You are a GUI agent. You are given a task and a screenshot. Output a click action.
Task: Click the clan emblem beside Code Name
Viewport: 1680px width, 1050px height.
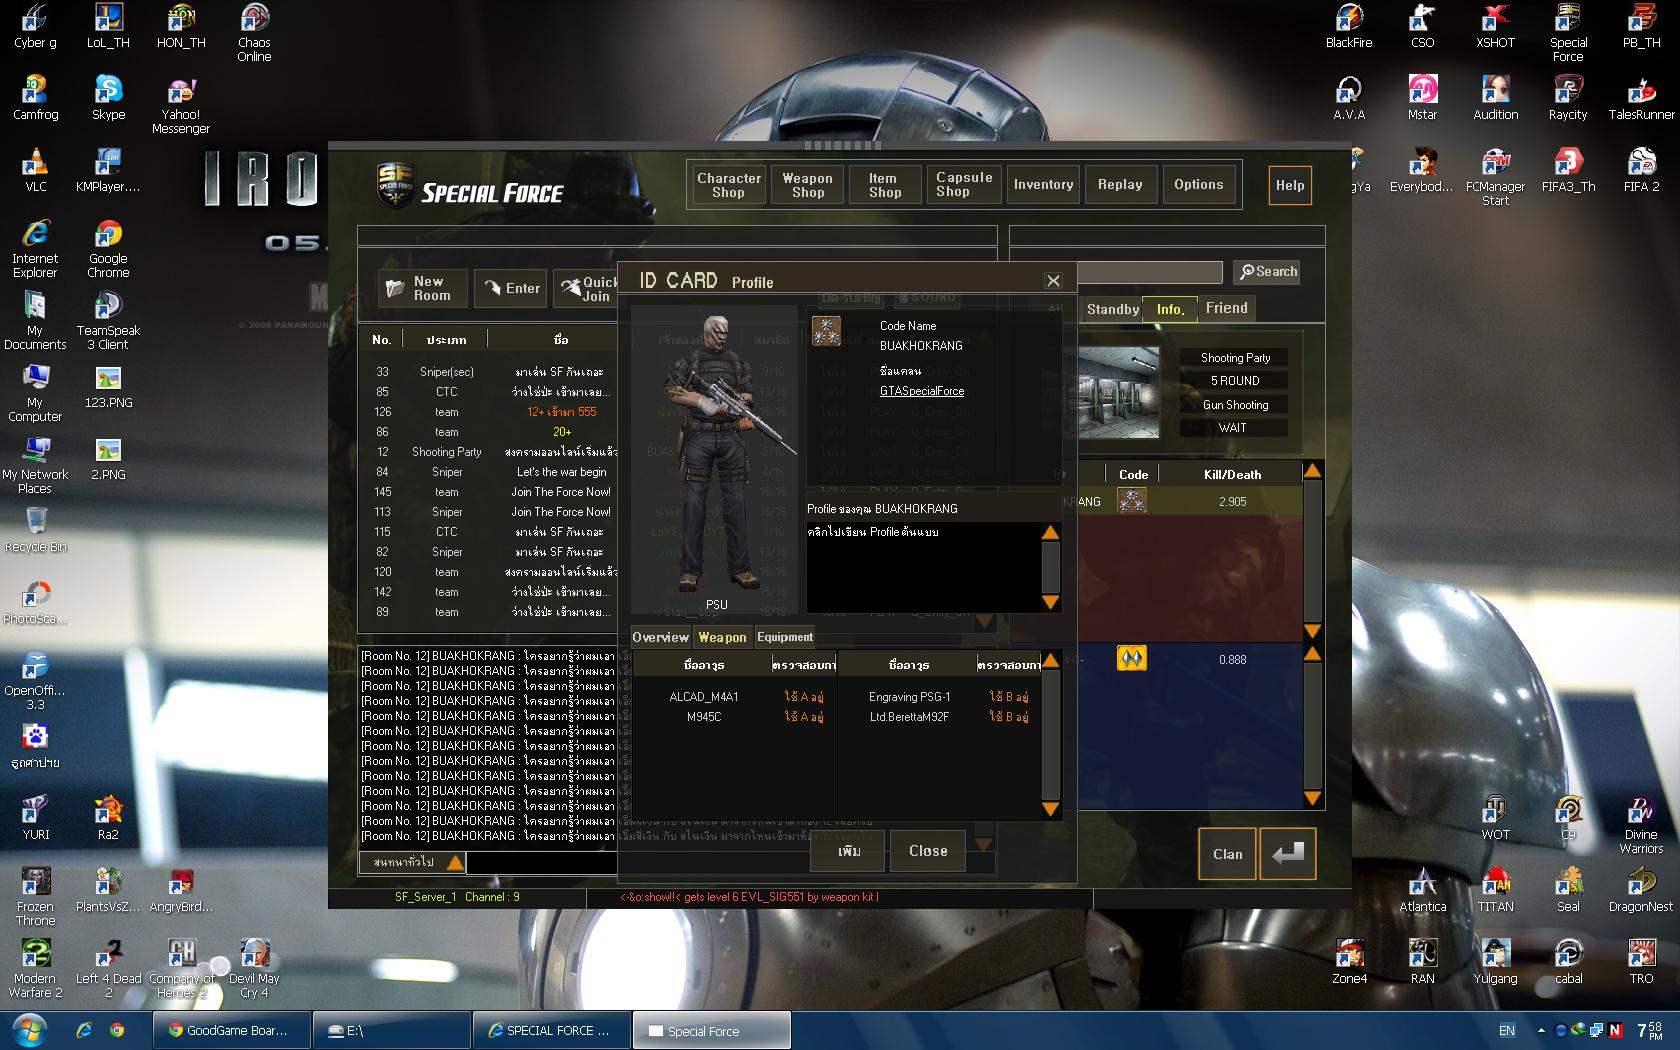click(x=826, y=330)
